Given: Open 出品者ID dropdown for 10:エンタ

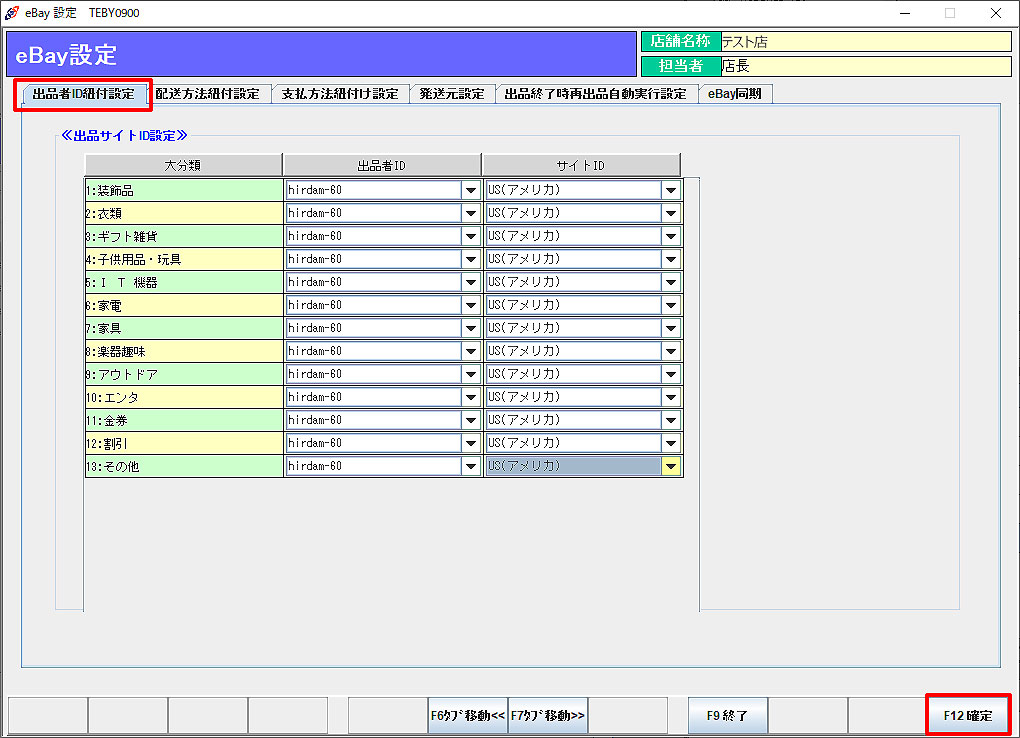Looking at the screenshot, I should [470, 397].
